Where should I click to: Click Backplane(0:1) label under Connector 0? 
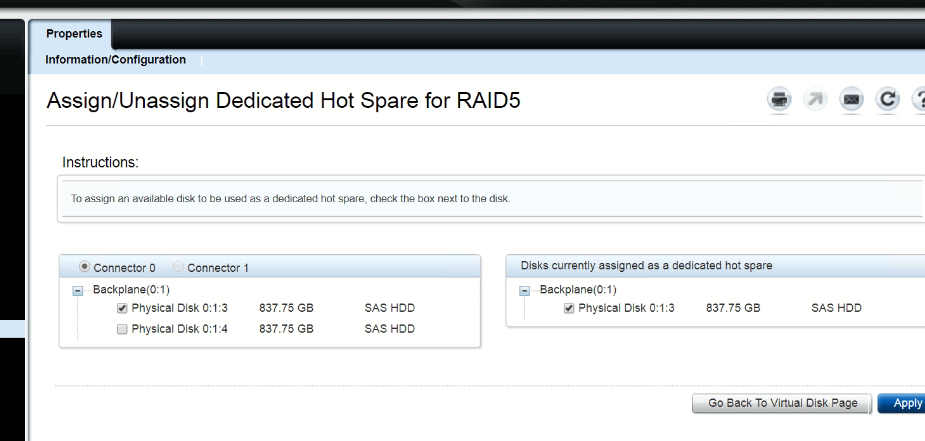[129, 290]
